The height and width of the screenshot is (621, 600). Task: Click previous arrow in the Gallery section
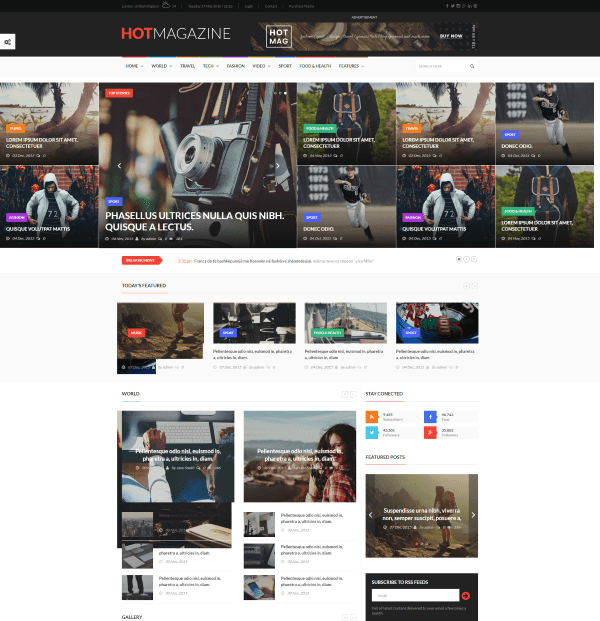[345, 617]
